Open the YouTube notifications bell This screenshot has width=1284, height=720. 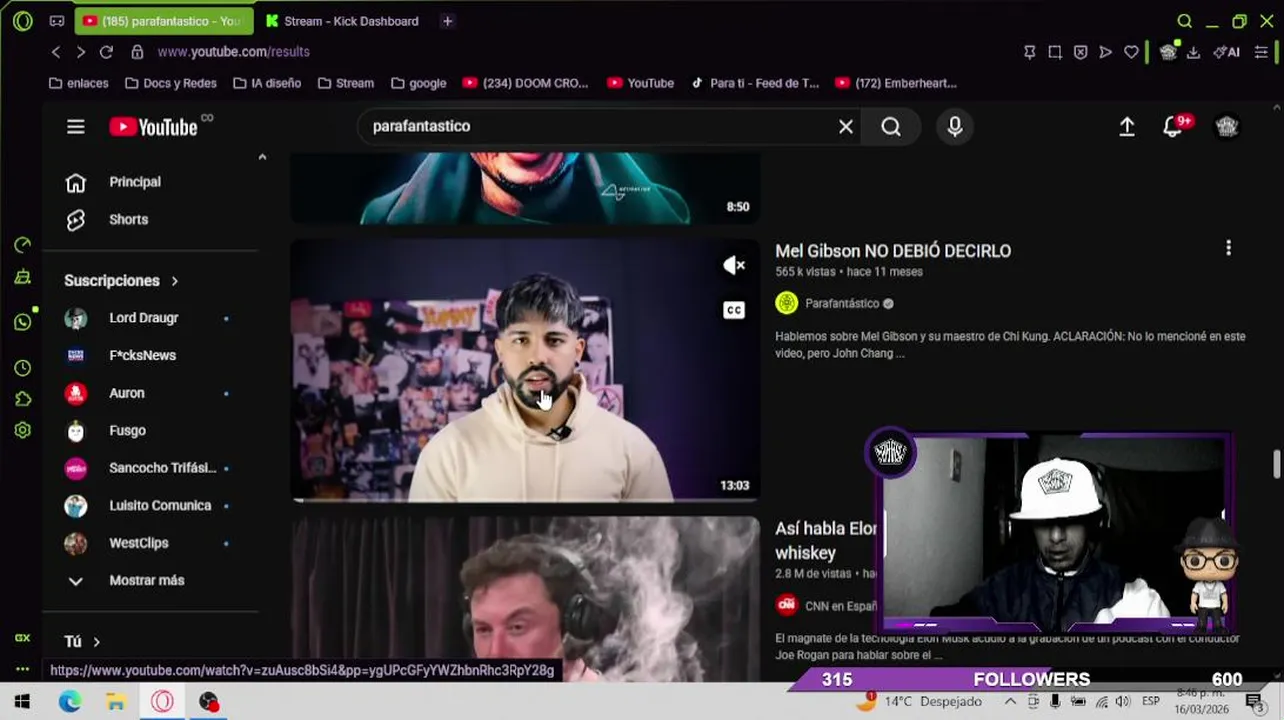coord(1173,127)
